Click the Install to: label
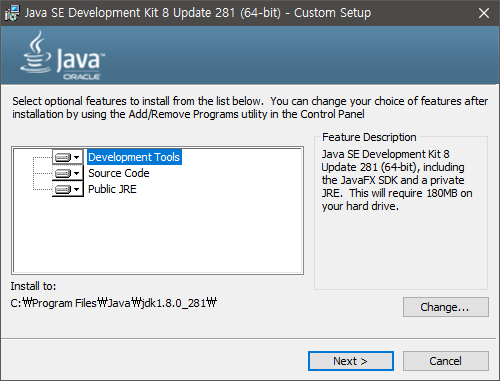The width and height of the screenshot is (500, 381). (x=33, y=286)
